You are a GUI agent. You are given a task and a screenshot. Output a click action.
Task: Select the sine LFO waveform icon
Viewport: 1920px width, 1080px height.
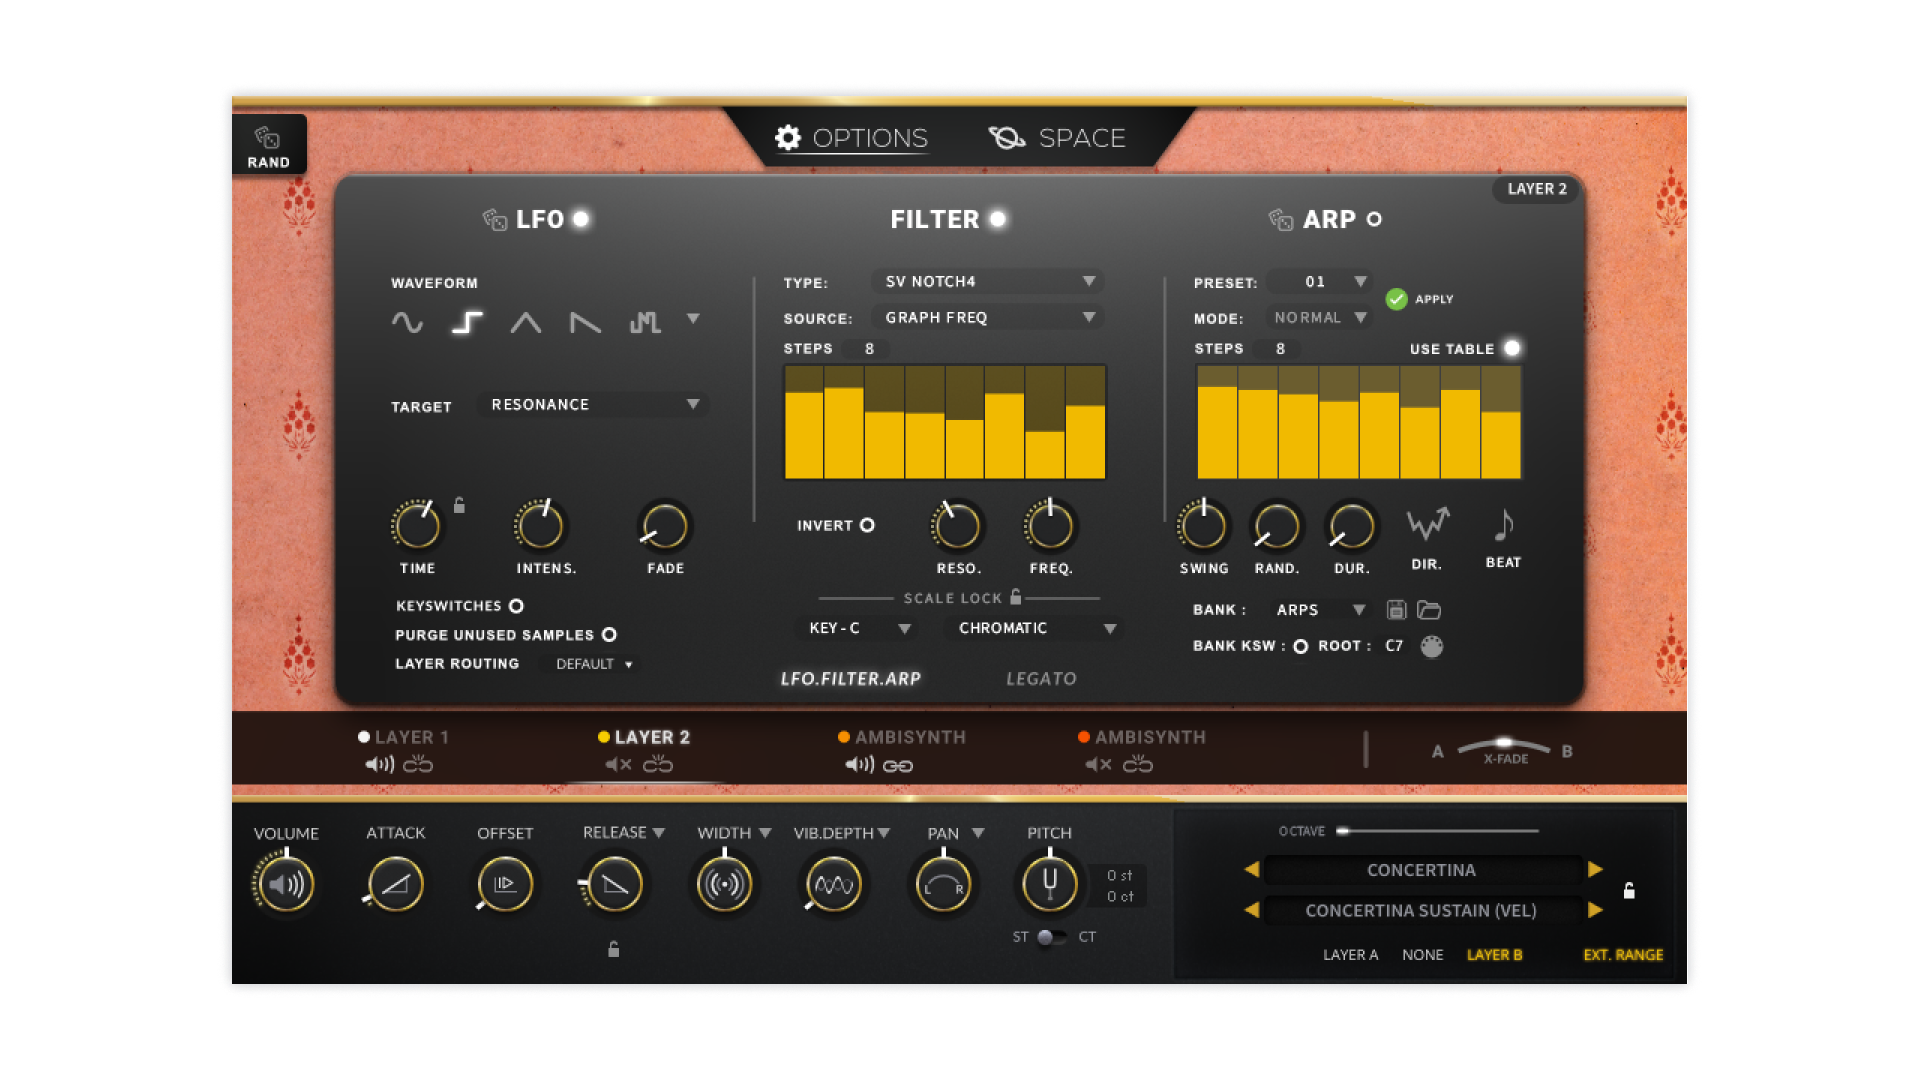click(x=407, y=322)
